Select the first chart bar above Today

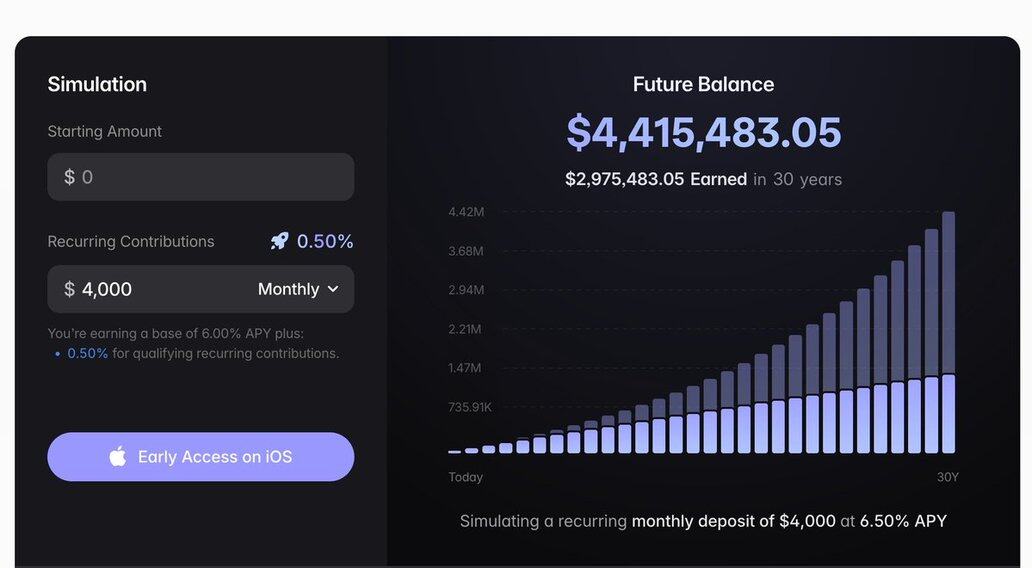click(455, 451)
